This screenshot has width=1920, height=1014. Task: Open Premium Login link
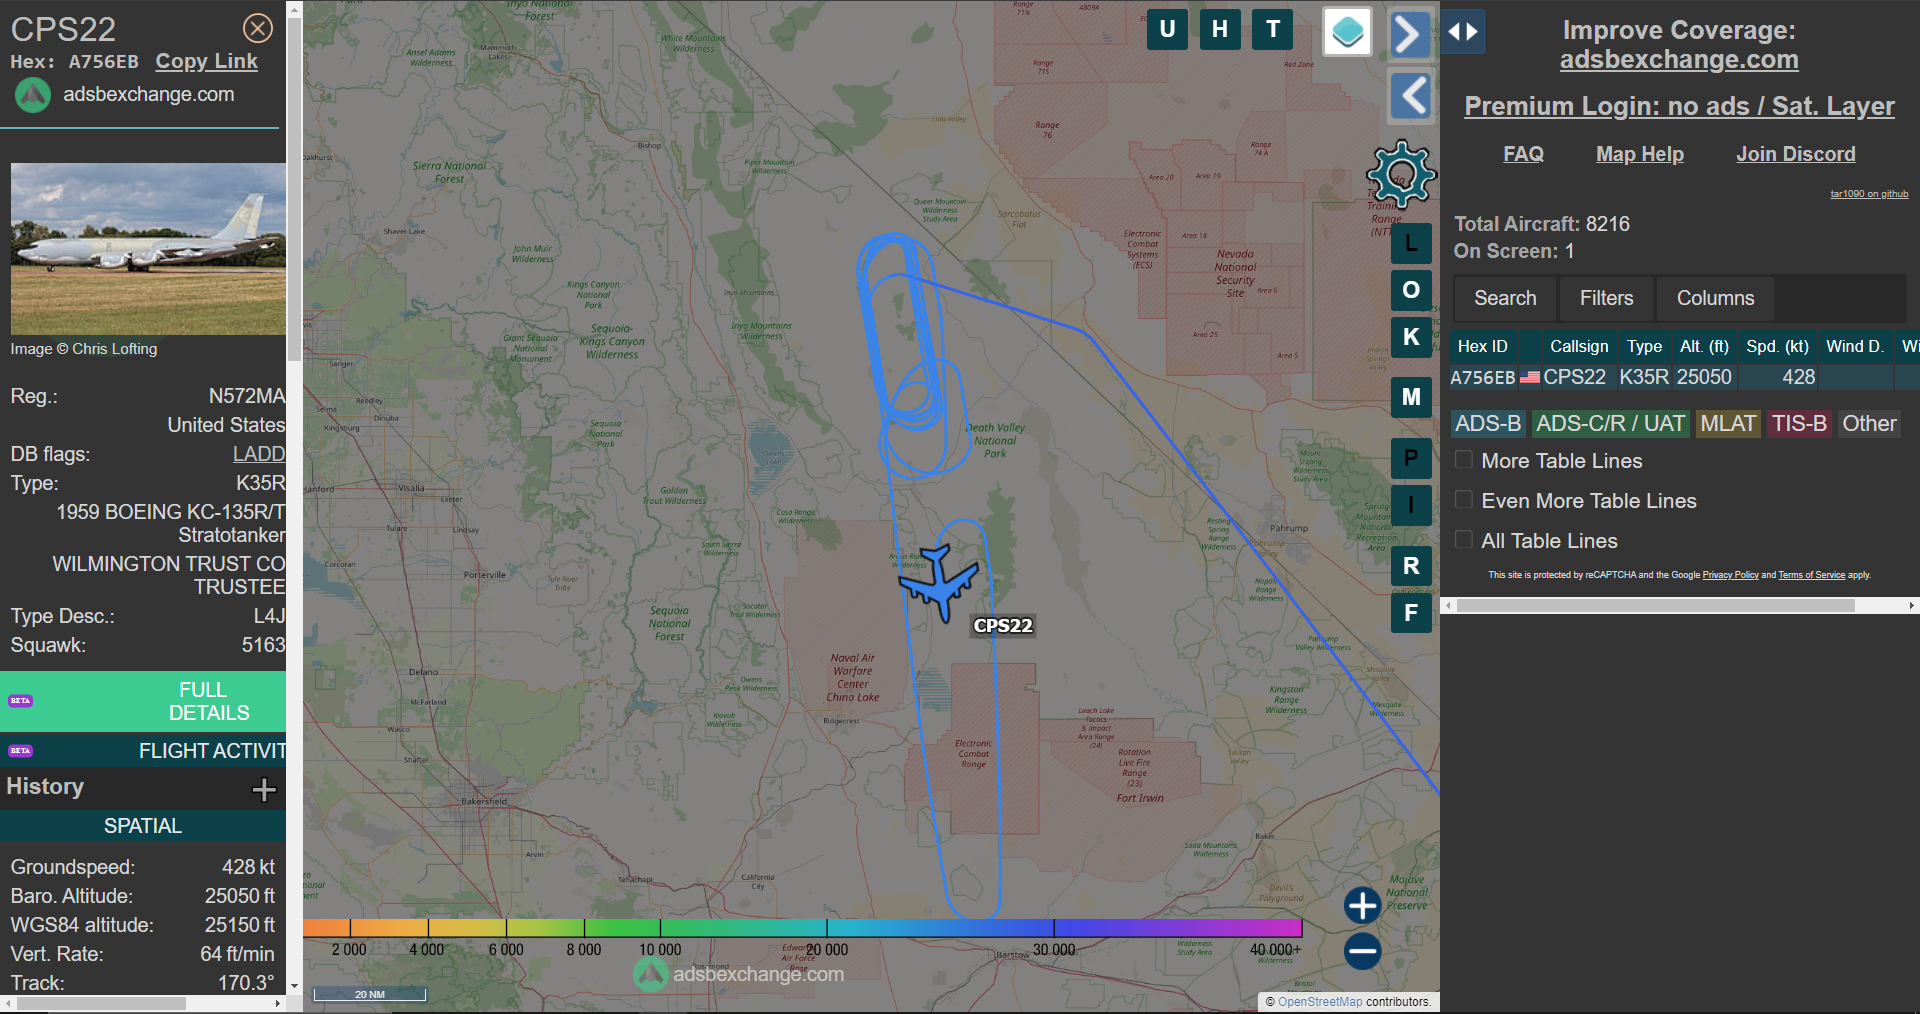tap(1679, 106)
